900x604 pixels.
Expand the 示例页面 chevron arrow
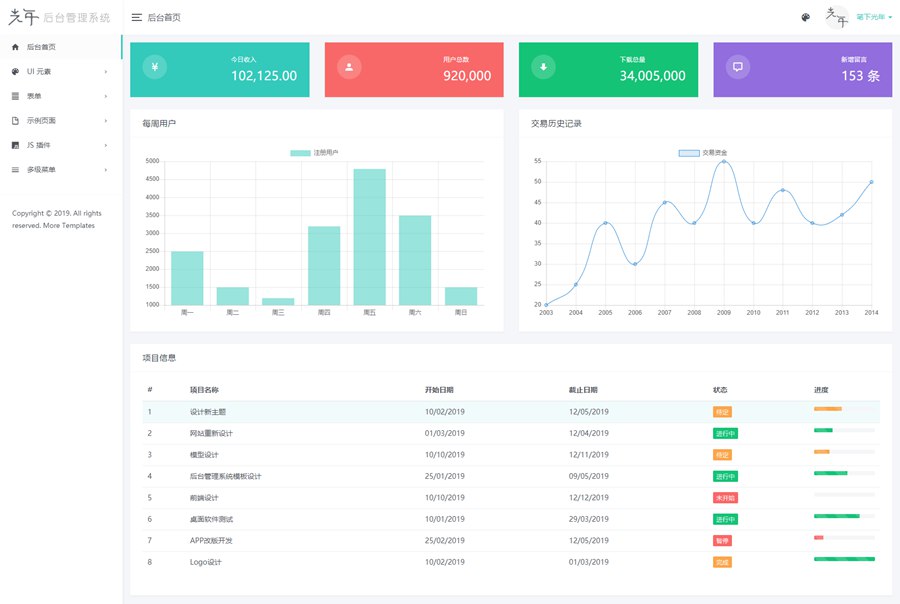coord(106,121)
